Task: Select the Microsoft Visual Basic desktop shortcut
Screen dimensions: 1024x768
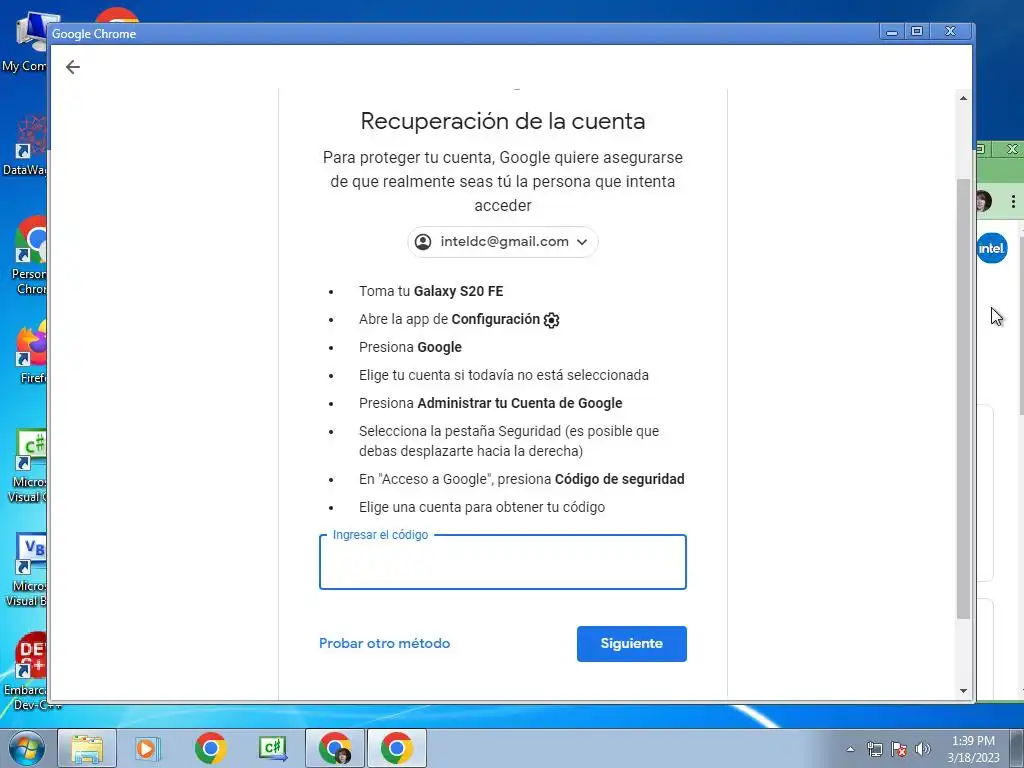Action: tap(27, 571)
